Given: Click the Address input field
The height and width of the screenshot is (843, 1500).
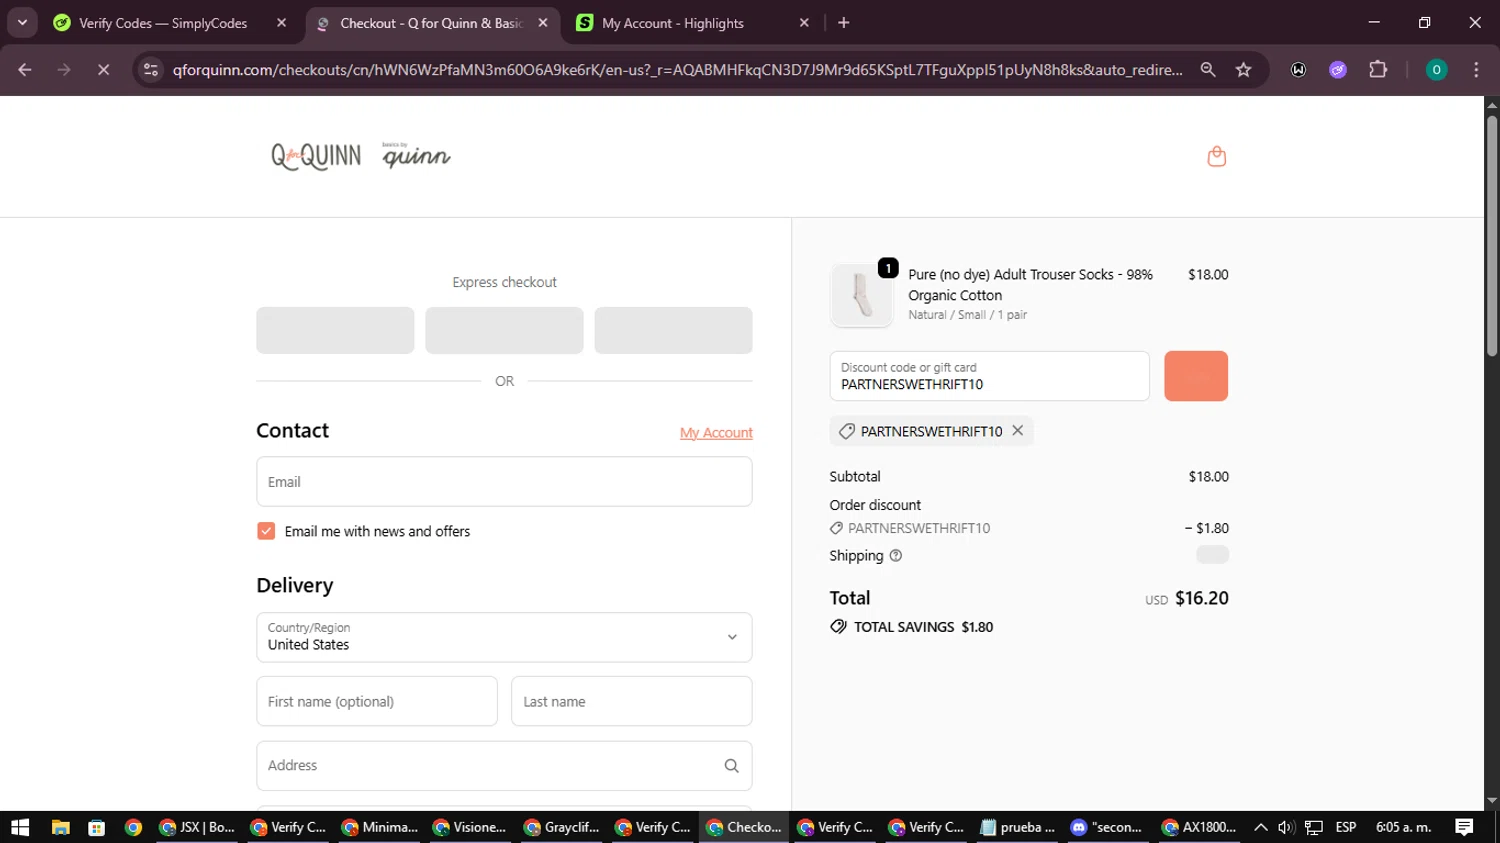Looking at the screenshot, I should [504, 766].
